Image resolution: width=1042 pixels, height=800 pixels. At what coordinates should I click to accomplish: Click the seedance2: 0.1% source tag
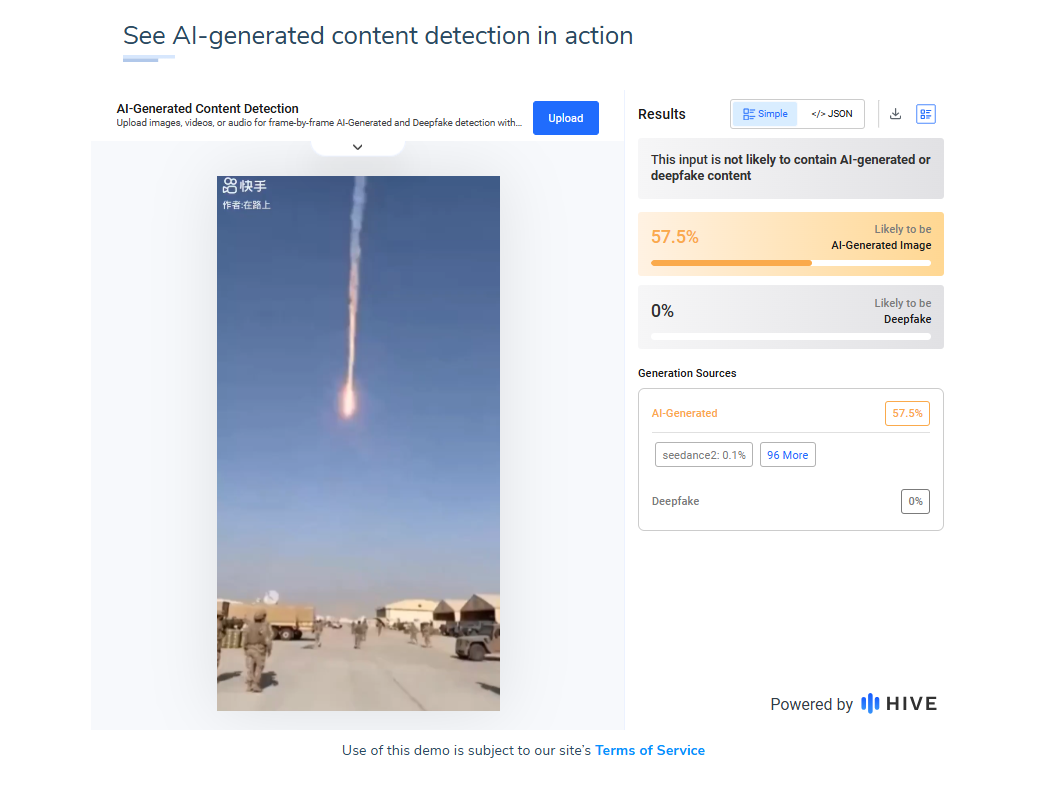704,455
